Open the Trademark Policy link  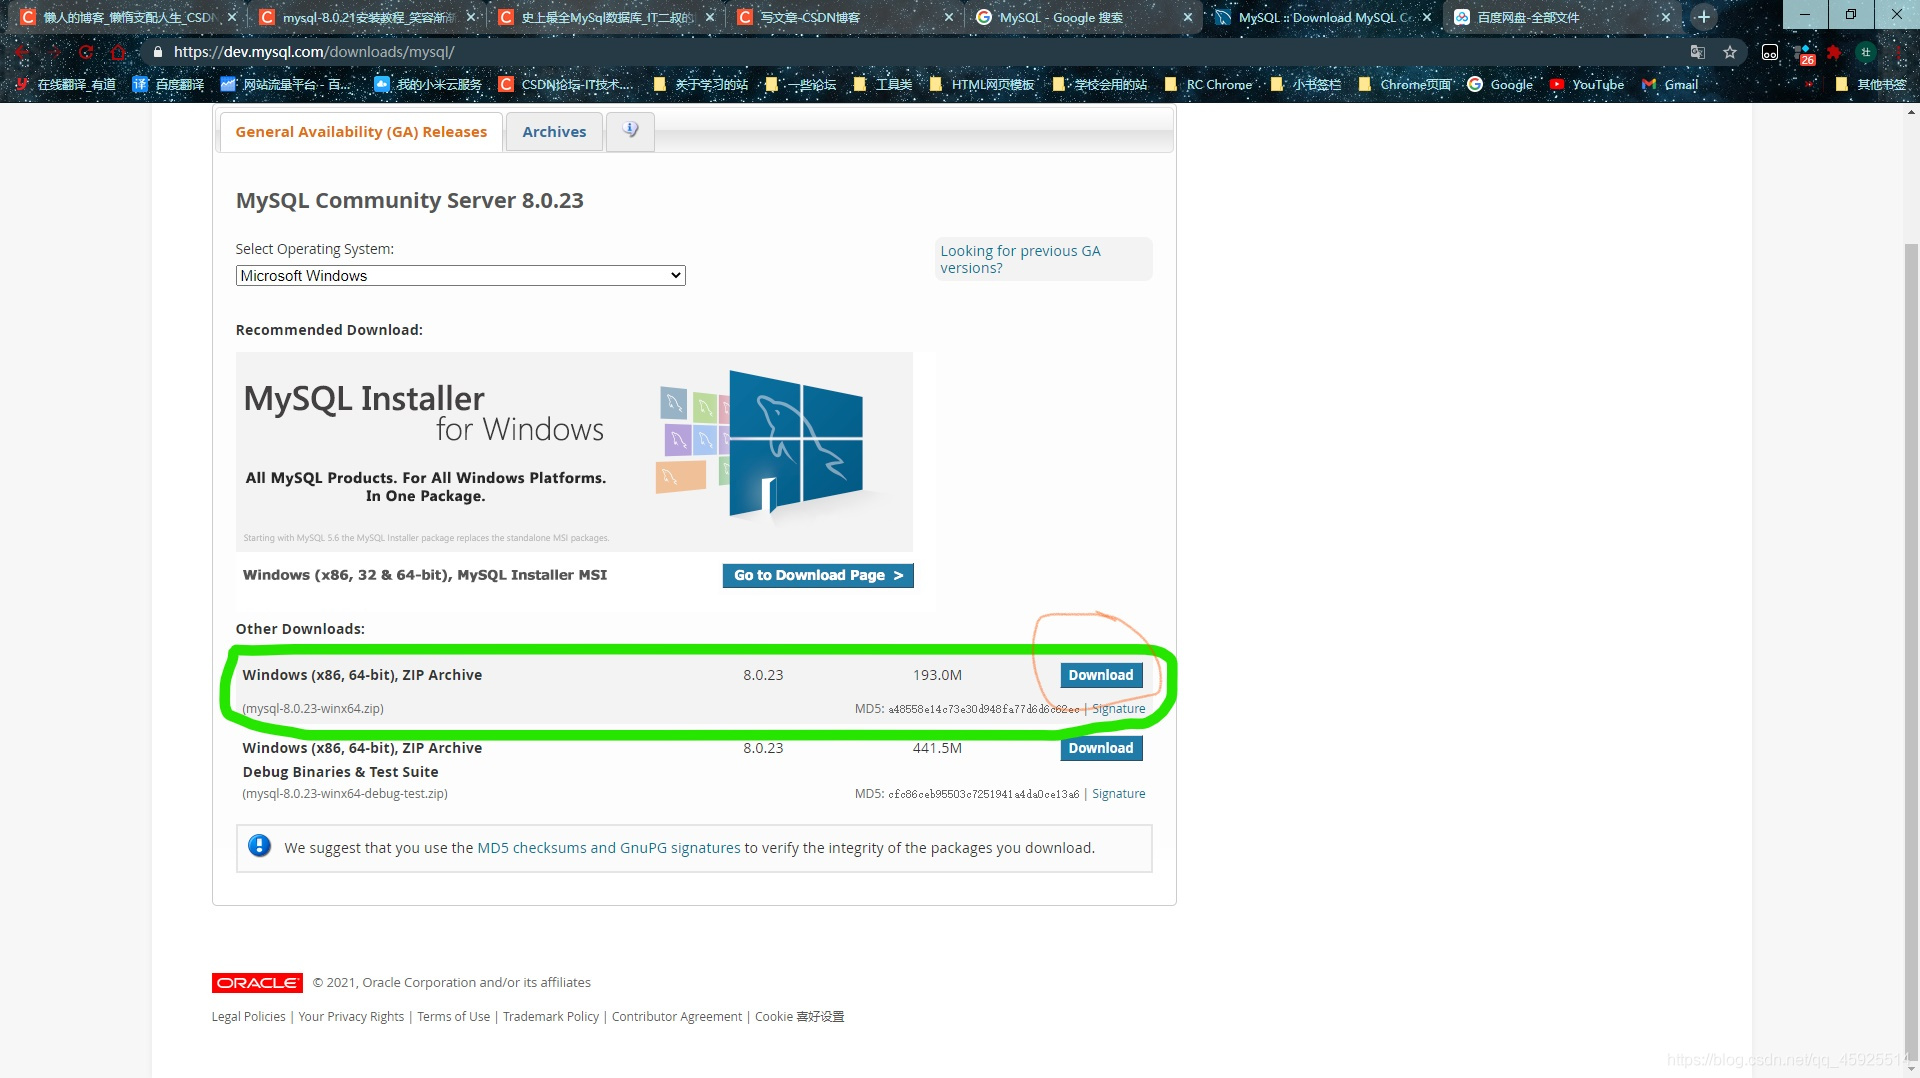coord(551,1016)
